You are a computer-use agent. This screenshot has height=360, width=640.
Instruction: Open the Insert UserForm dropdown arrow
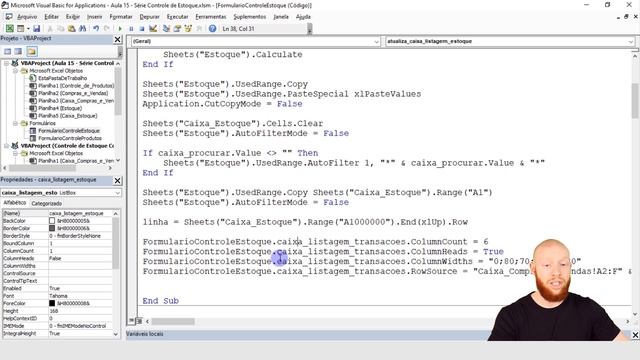tap(28, 29)
